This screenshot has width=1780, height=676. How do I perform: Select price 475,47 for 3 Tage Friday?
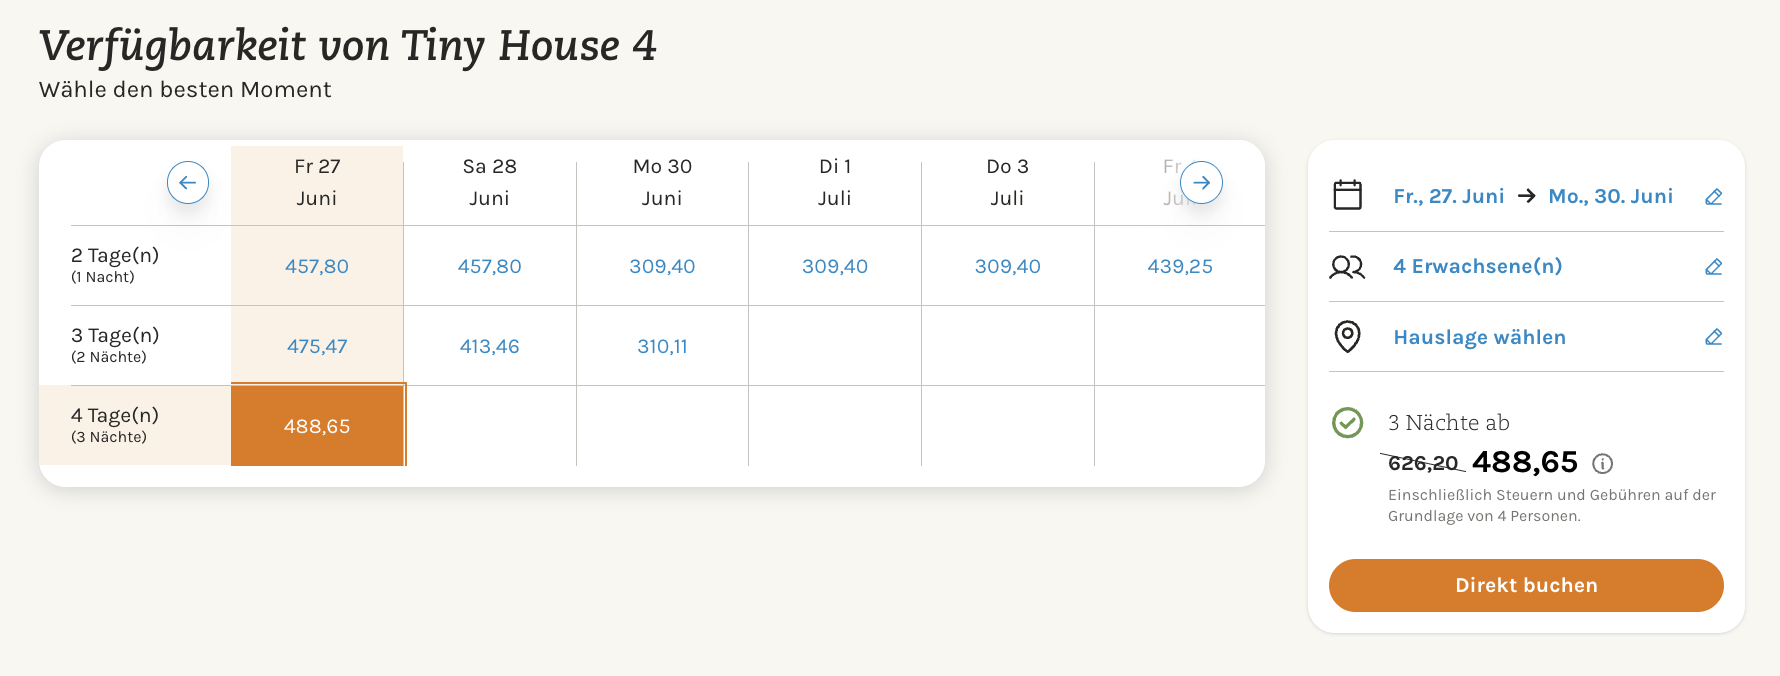click(317, 346)
